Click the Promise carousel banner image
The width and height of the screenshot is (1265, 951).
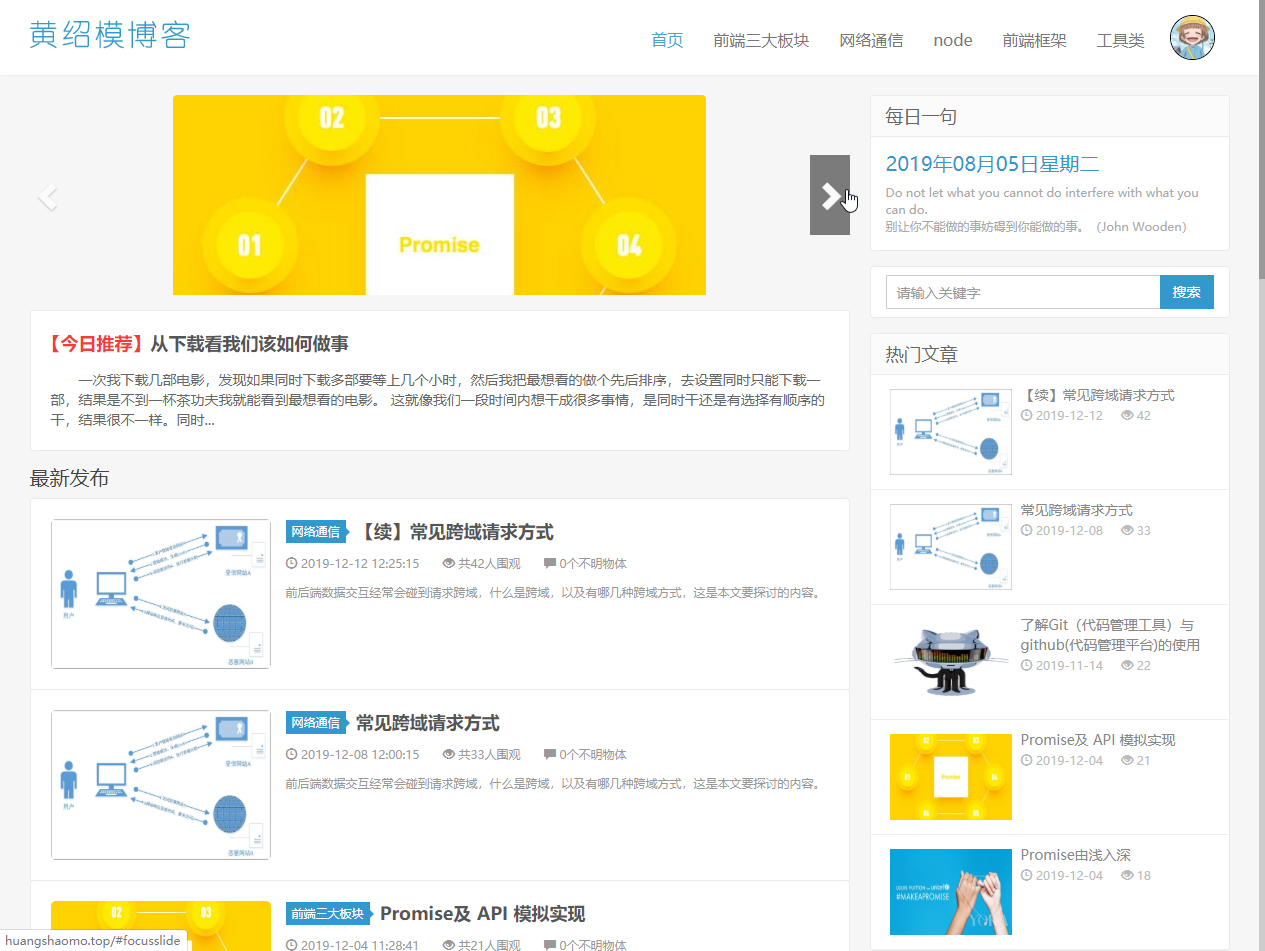point(439,195)
